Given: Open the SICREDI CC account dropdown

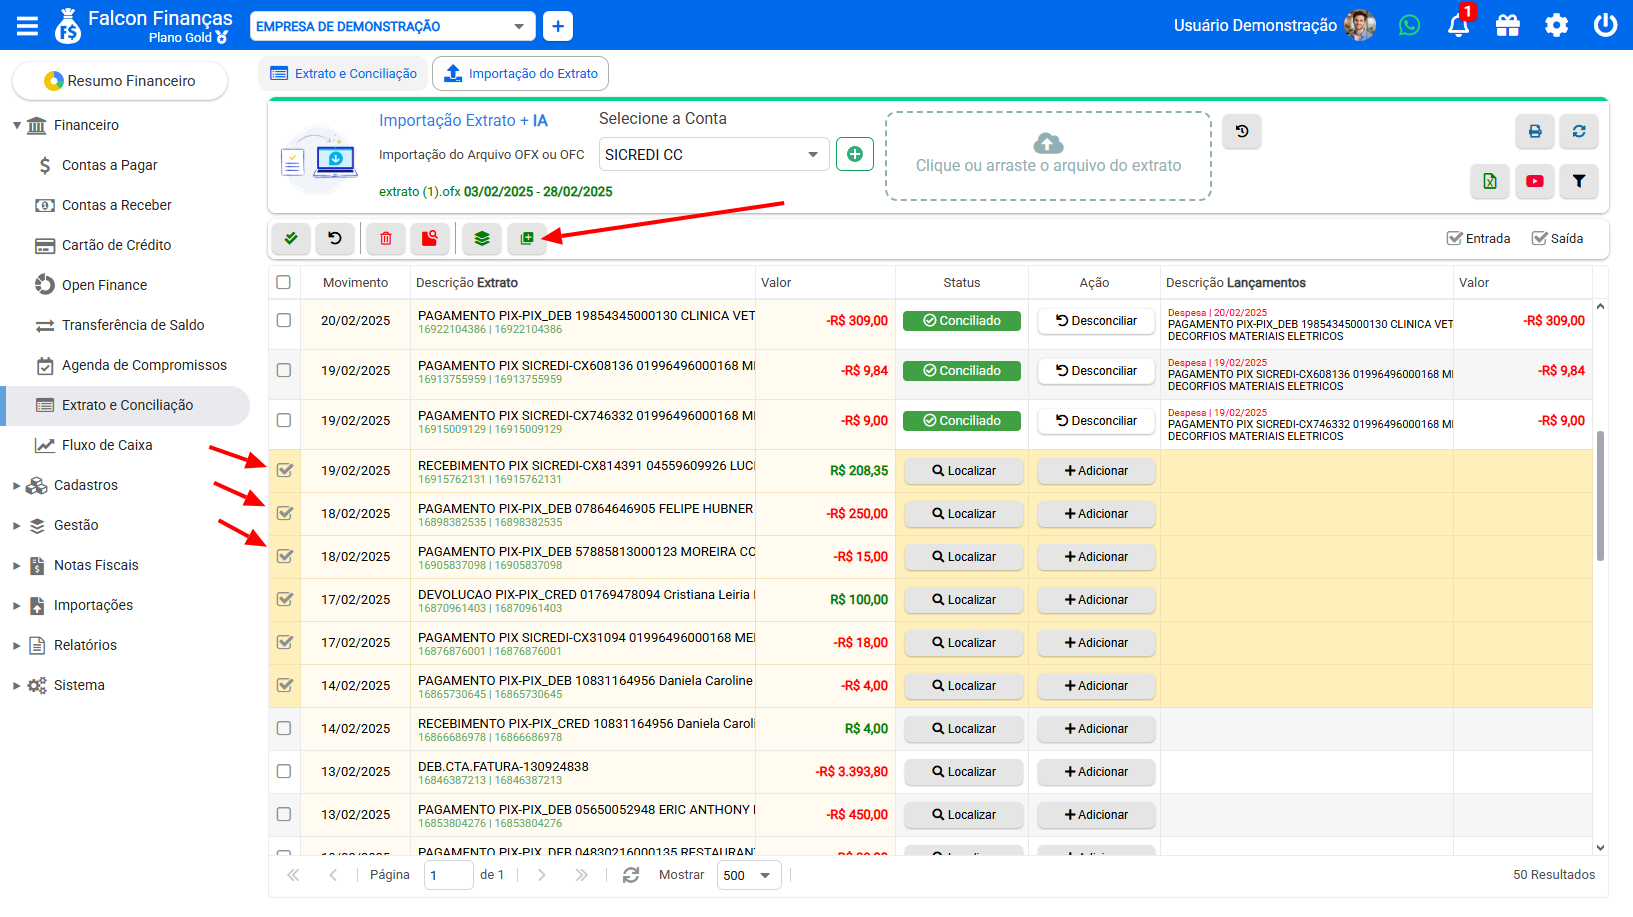Looking at the screenshot, I should point(714,154).
